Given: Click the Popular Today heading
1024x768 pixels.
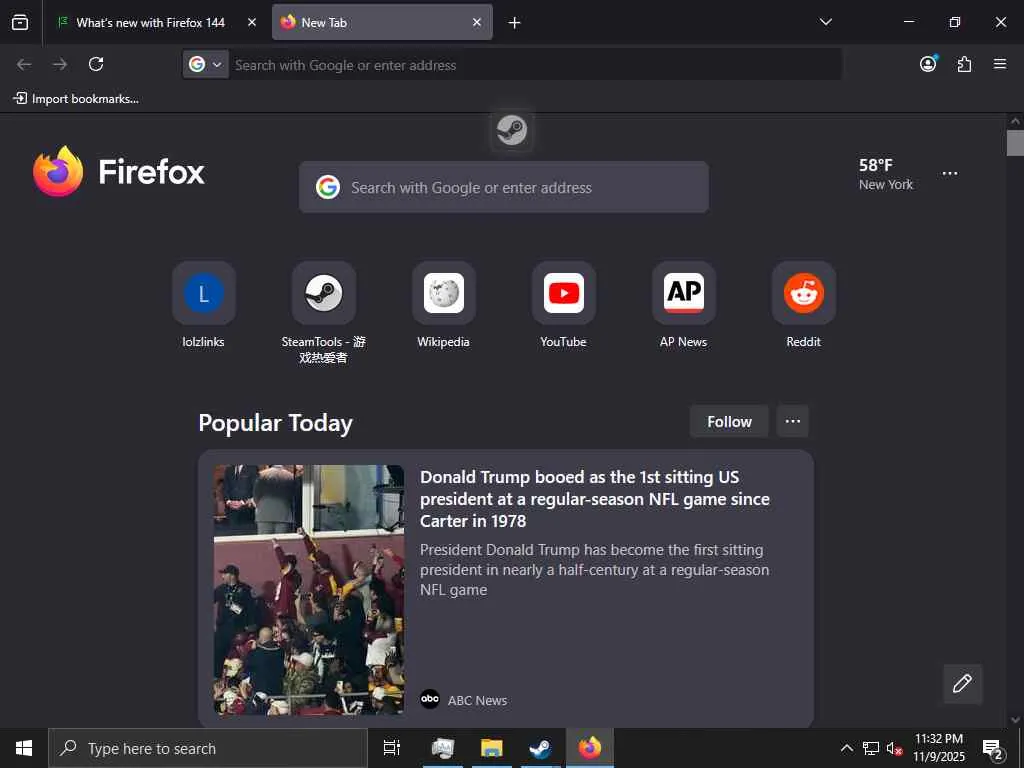Looking at the screenshot, I should point(276,423).
